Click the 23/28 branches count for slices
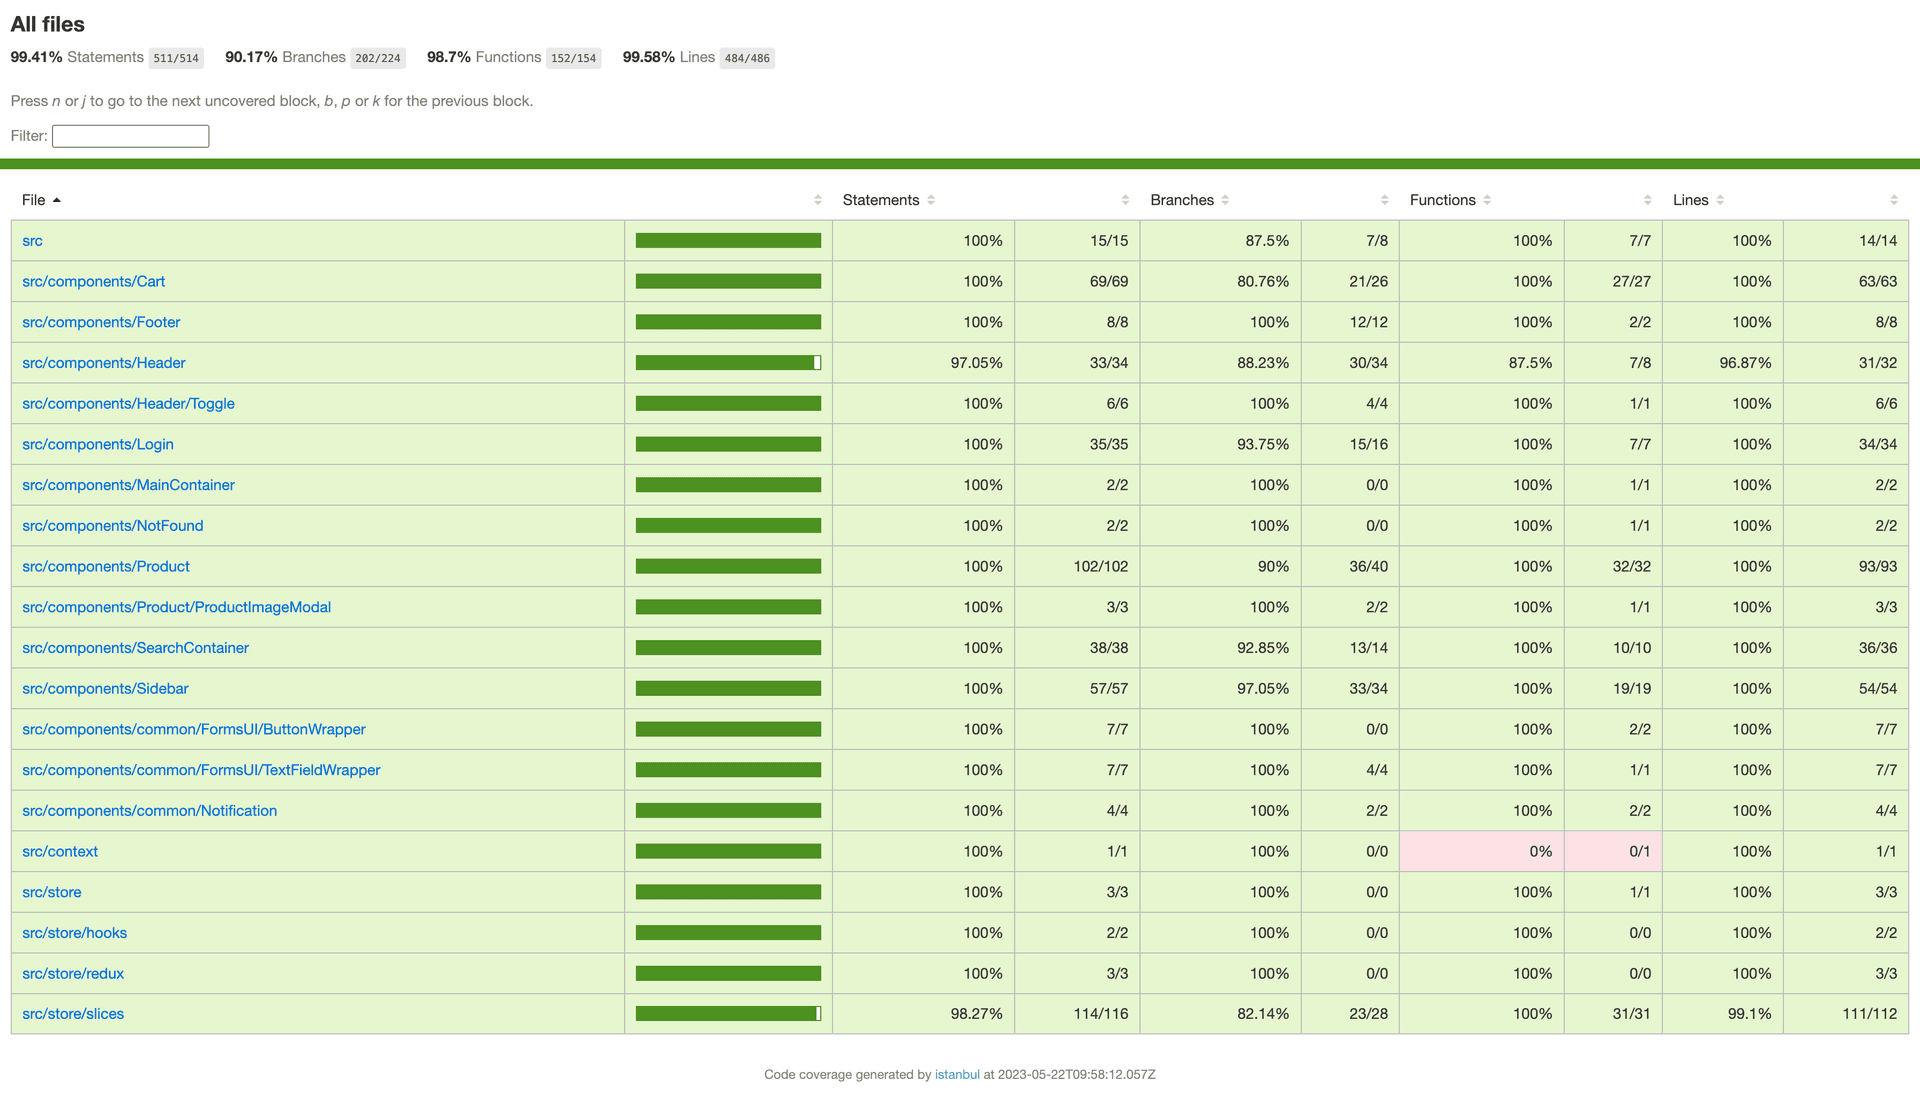This screenshot has height=1097, width=1920. click(1368, 1014)
